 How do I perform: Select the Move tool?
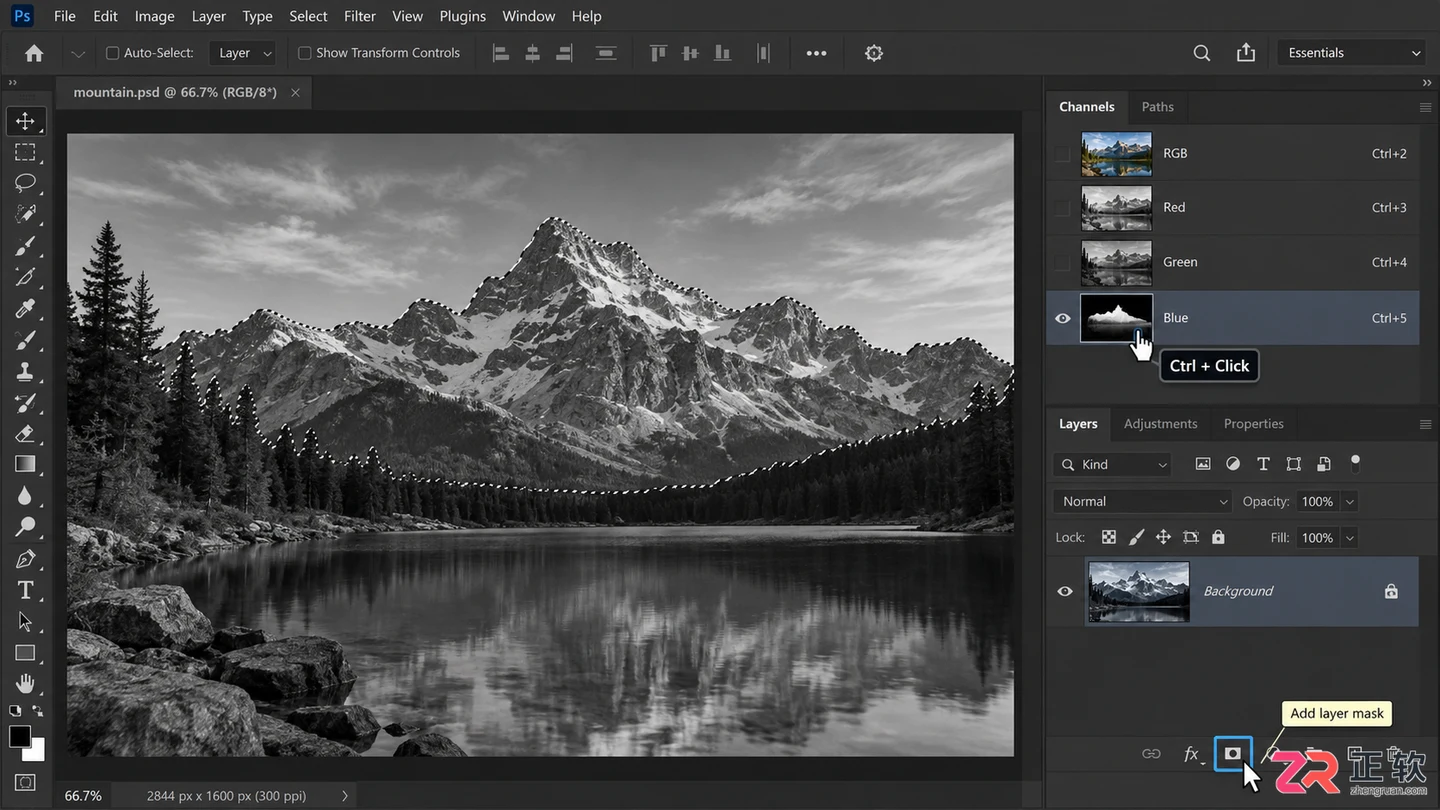tap(25, 121)
